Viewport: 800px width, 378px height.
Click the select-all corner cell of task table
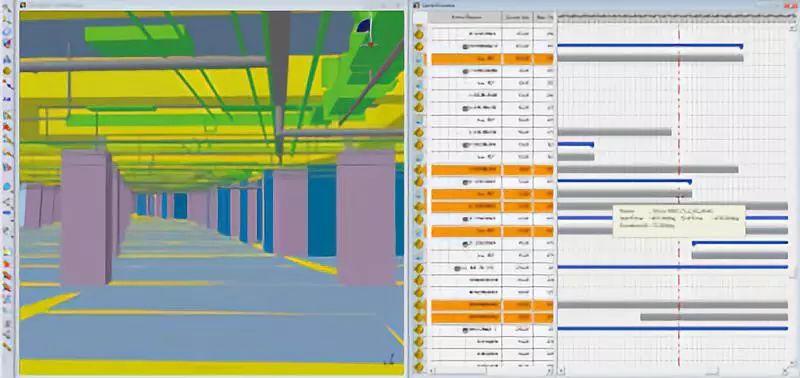tap(419, 17)
